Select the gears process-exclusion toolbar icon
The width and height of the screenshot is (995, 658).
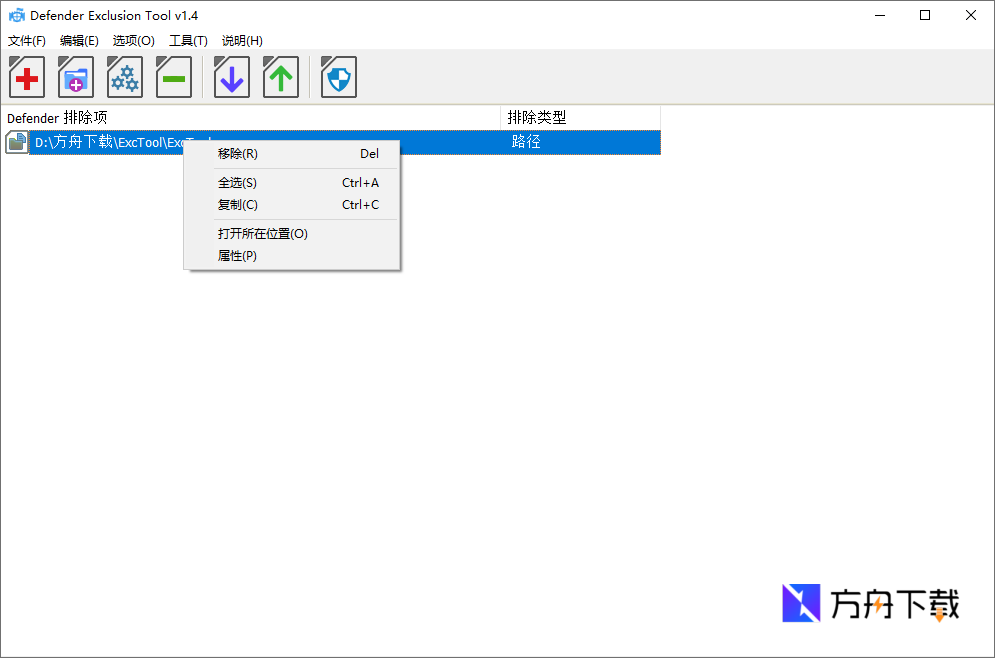[124, 77]
